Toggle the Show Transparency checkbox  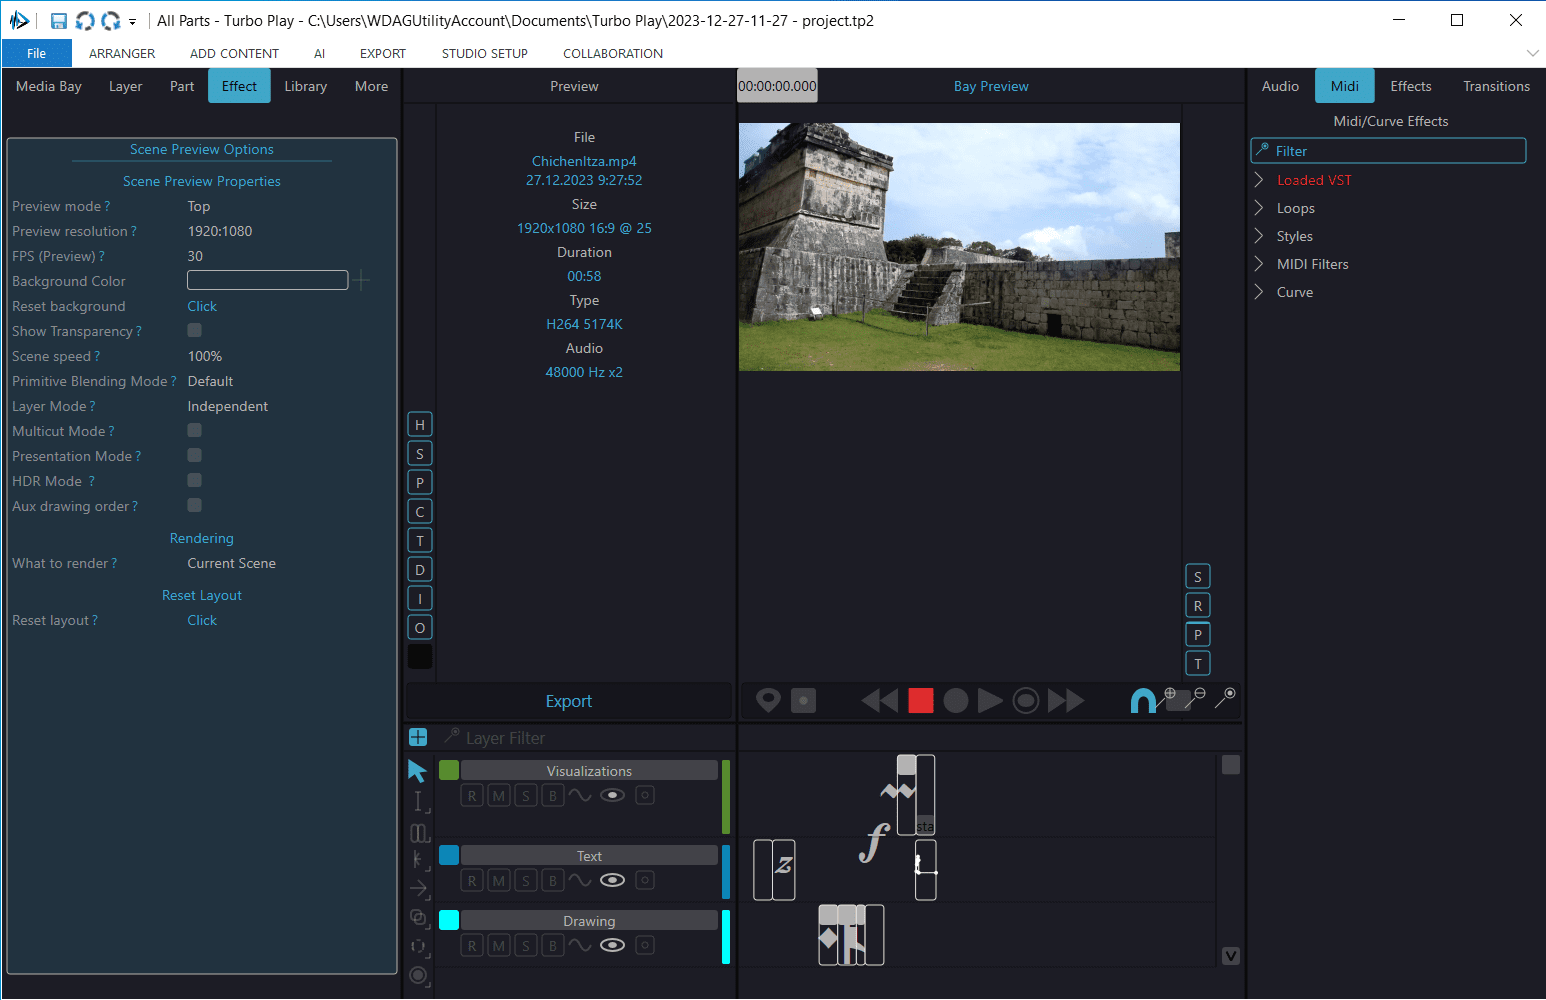point(195,330)
